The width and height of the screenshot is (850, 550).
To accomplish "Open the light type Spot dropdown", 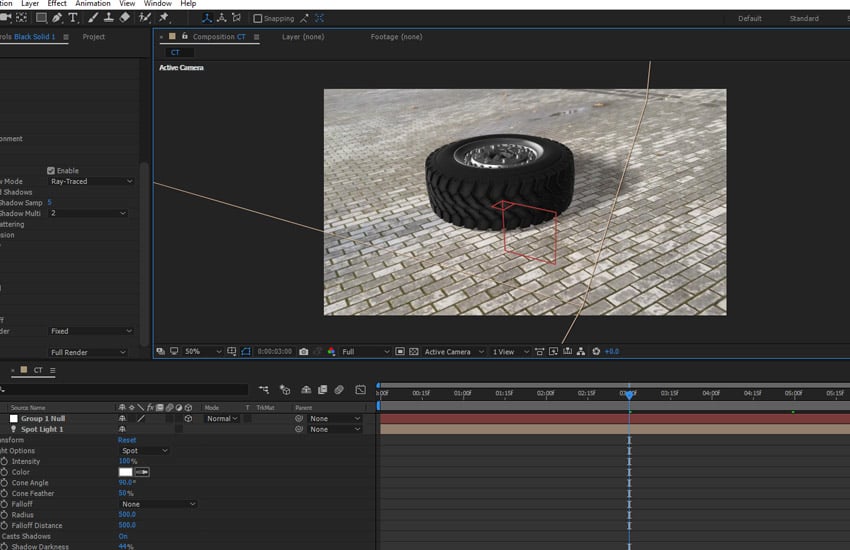I will 144,451.
